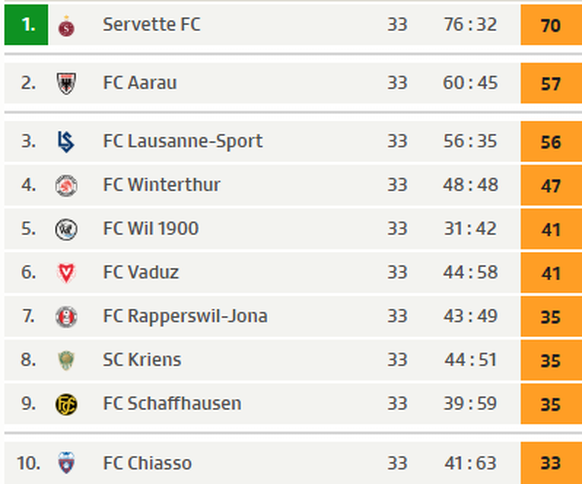Click the FC Rapperswil-Jona crest

[x=66, y=317]
